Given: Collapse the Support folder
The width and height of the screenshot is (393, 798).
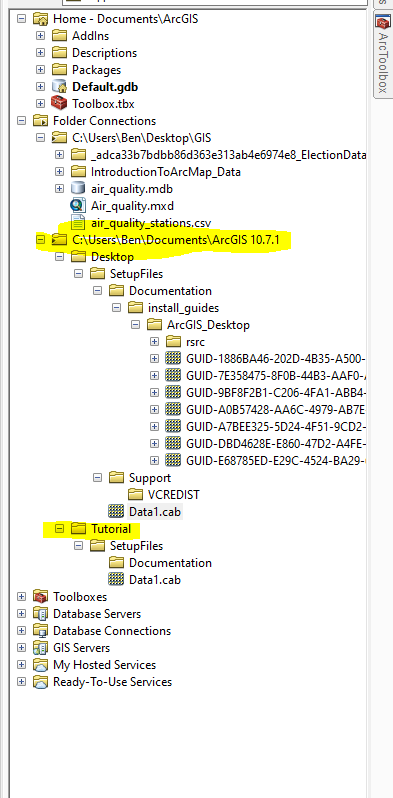Looking at the screenshot, I should point(98,478).
